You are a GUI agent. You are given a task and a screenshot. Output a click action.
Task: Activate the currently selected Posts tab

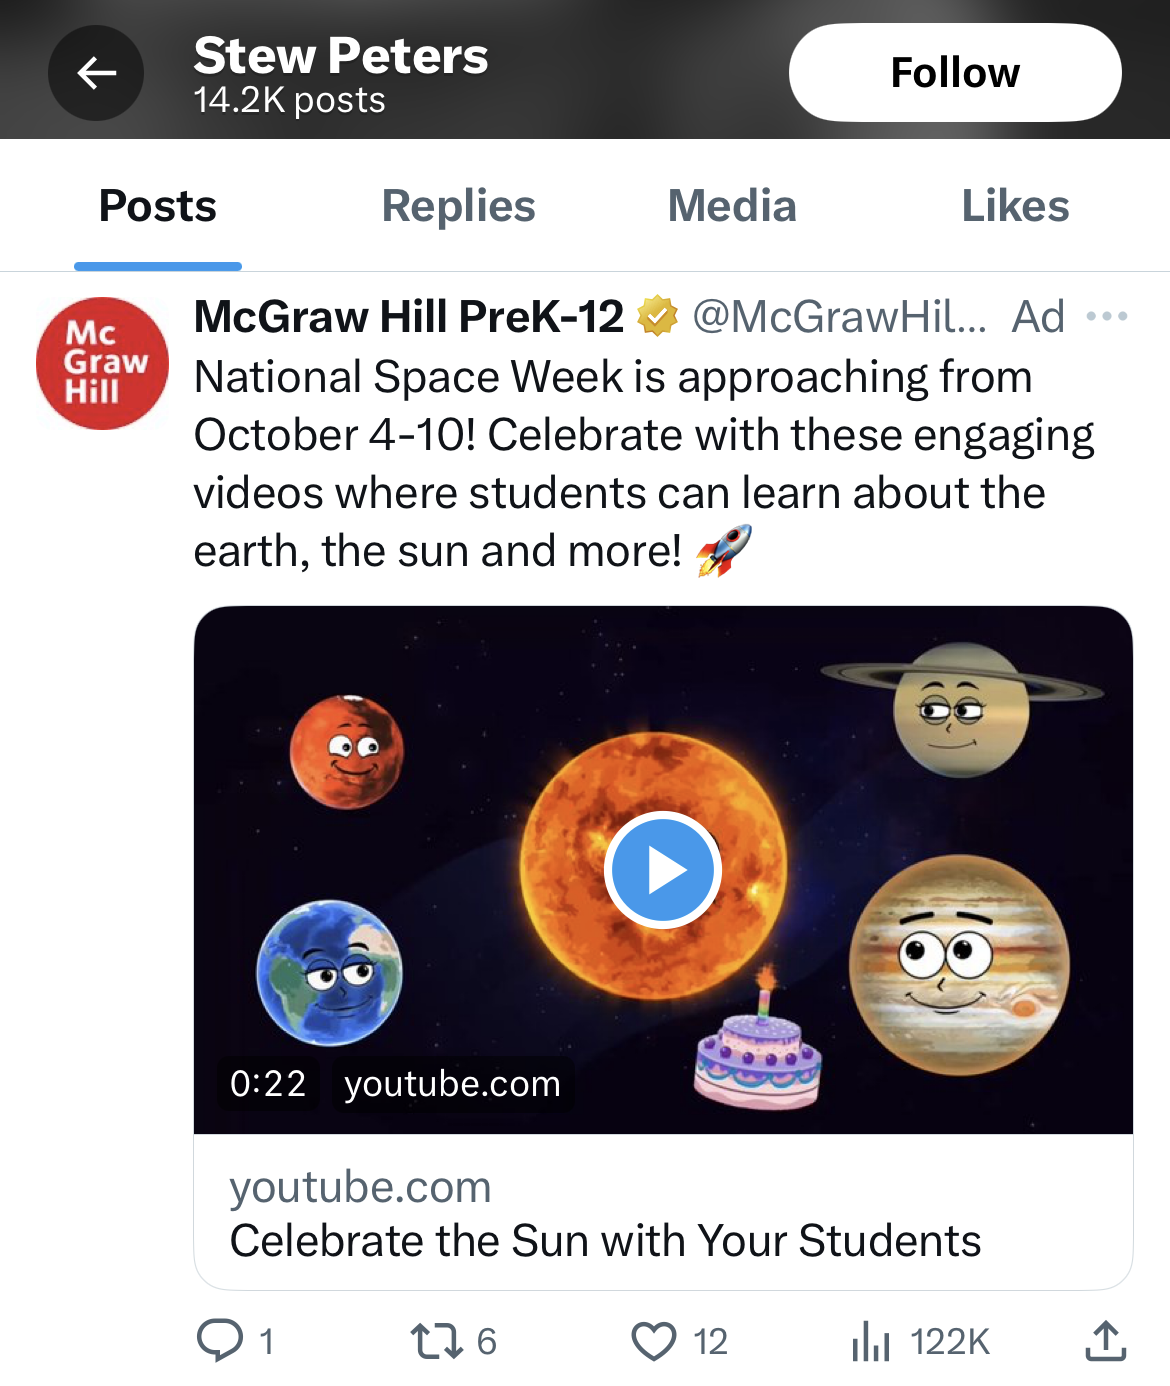pos(156,206)
